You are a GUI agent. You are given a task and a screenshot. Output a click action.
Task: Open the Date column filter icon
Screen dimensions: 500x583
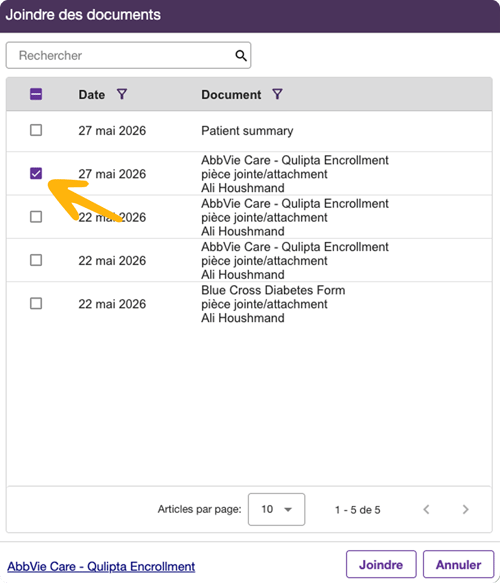(122, 94)
